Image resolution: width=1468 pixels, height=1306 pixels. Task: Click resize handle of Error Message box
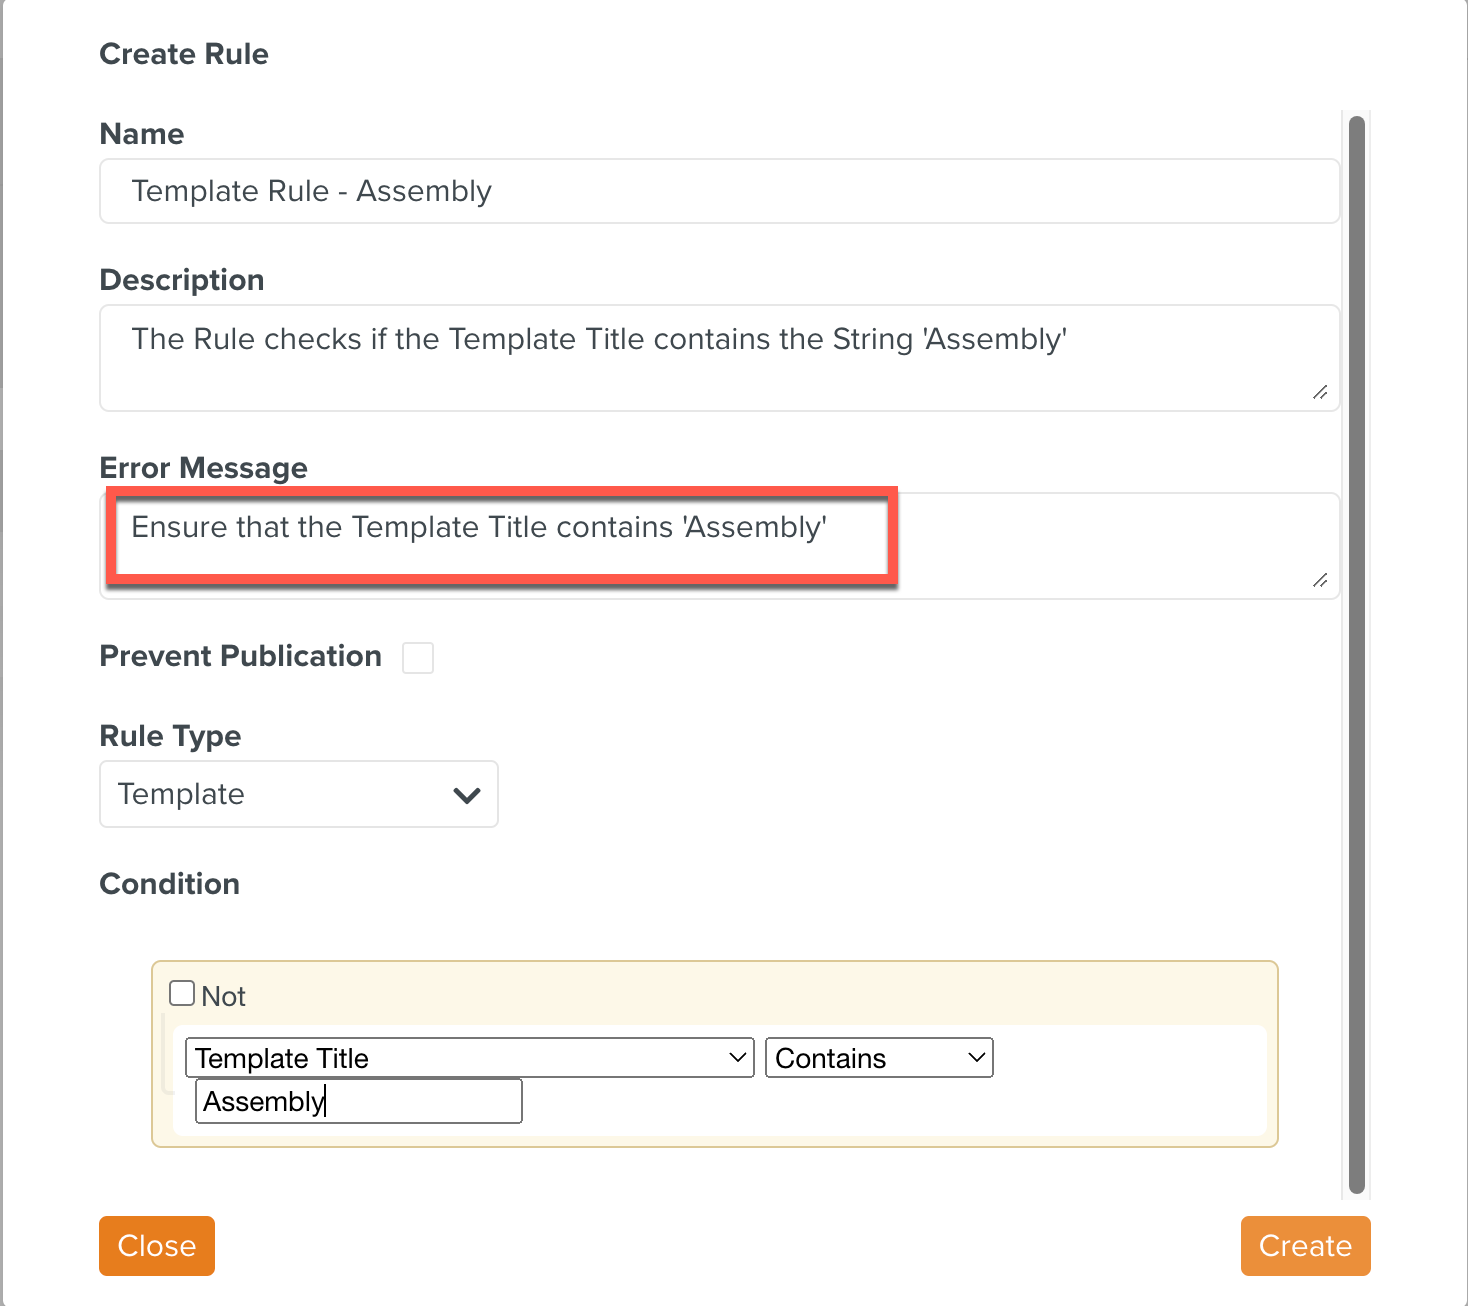click(x=1320, y=580)
